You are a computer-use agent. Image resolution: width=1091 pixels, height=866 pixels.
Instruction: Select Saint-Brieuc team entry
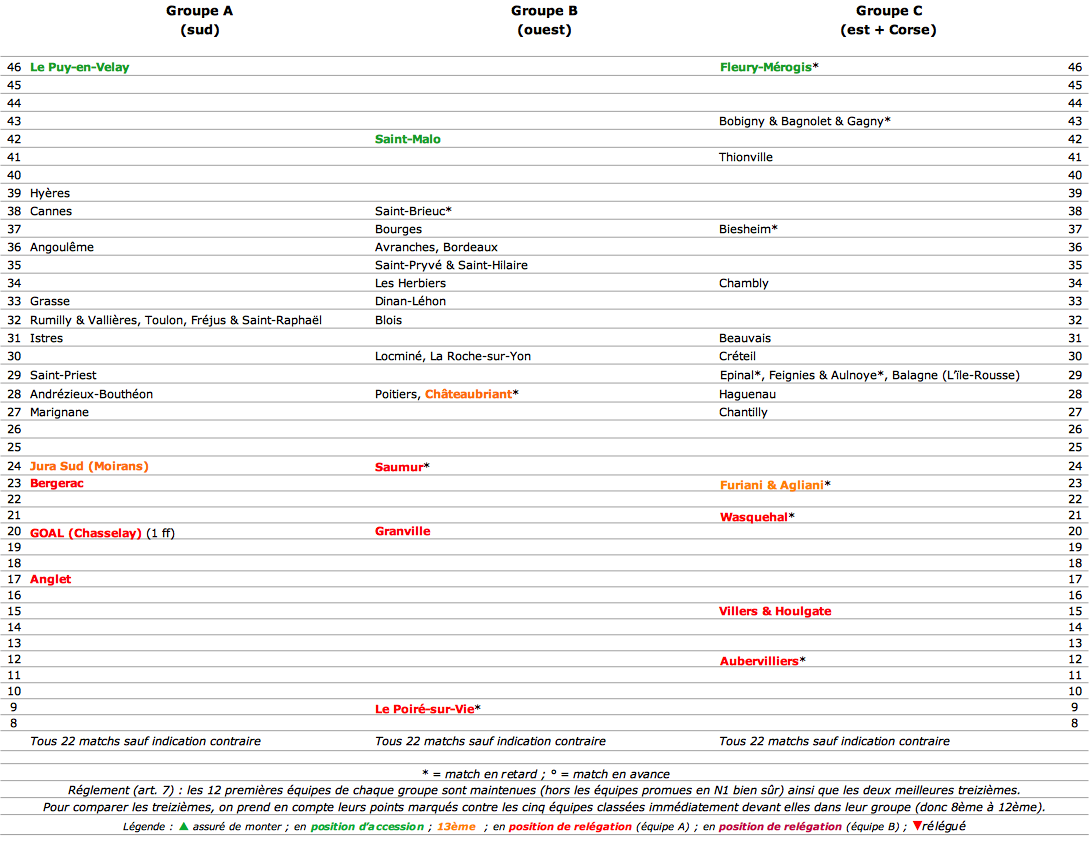click(x=411, y=211)
